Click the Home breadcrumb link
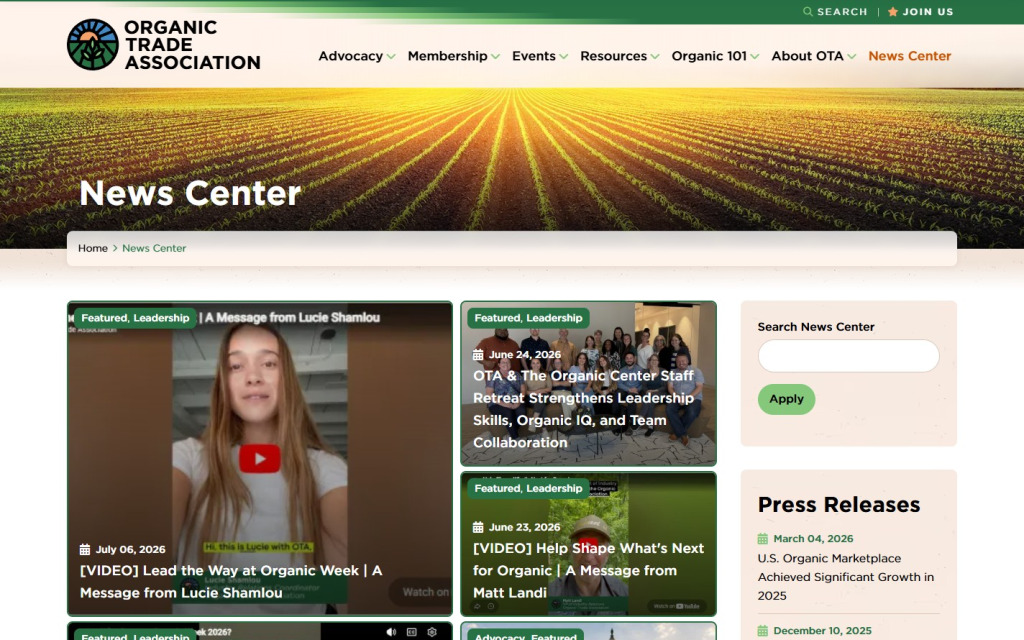 click(x=93, y=248)
